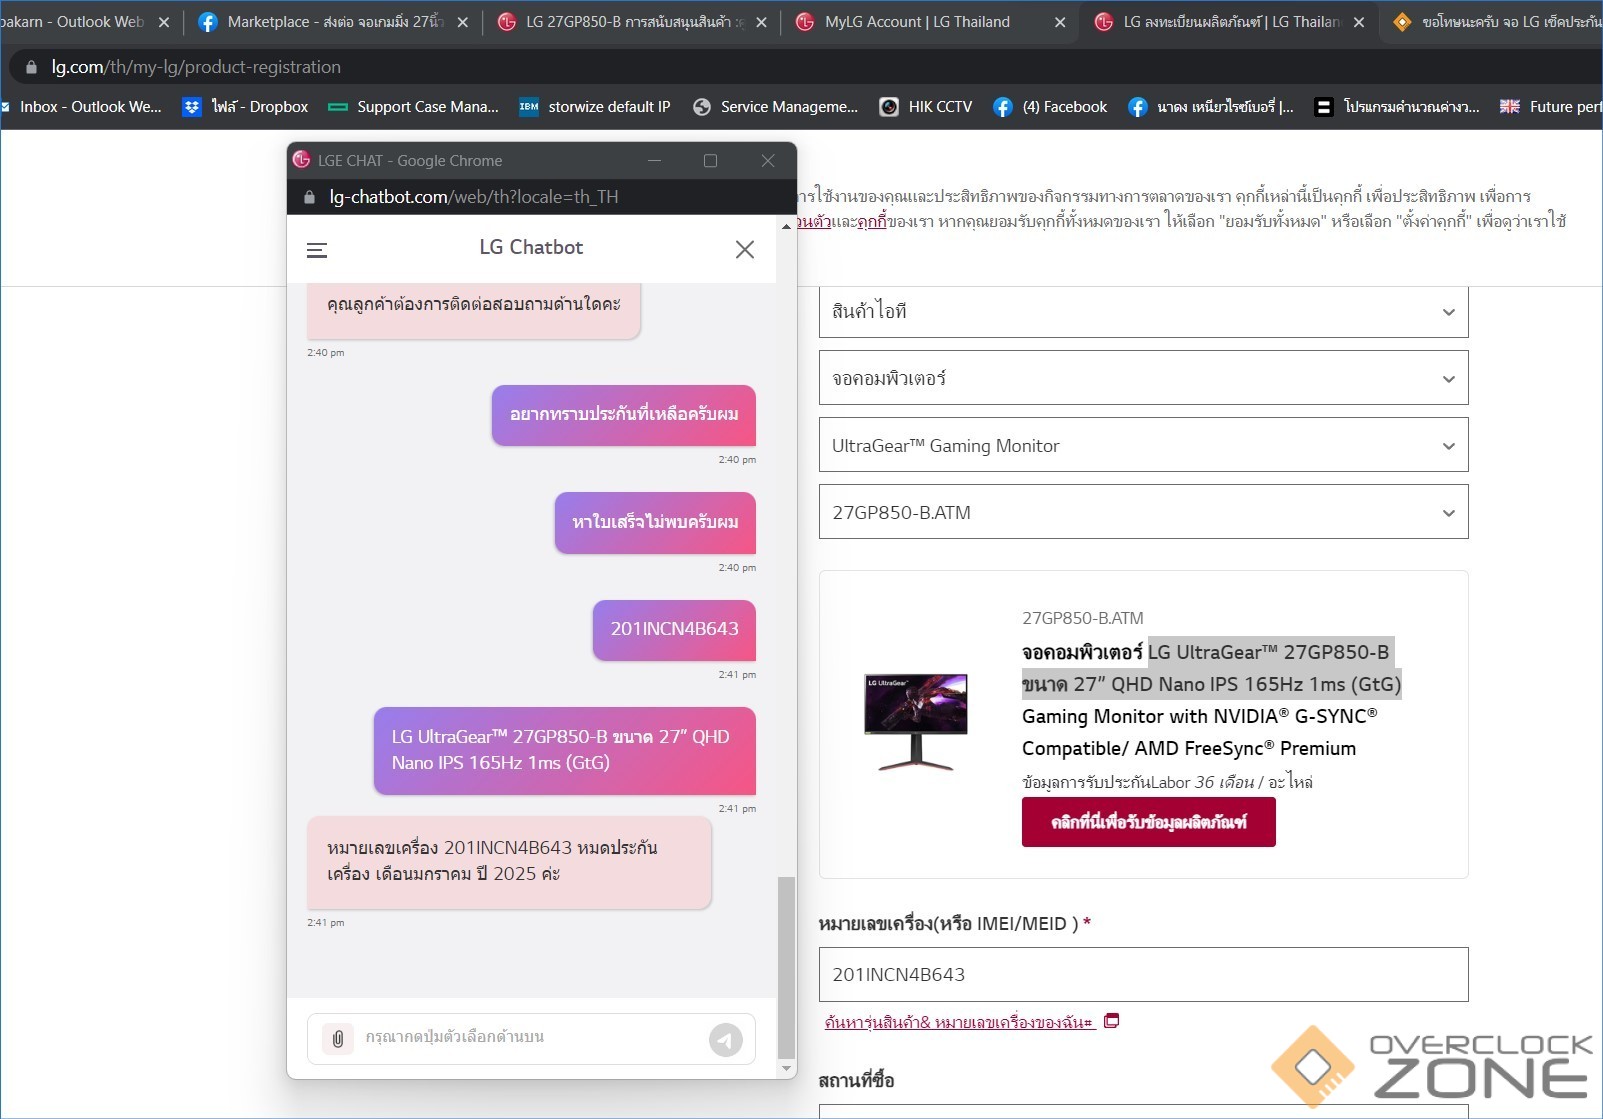The width and height of the screenshot is (1603, 1119).
Task: Open the storwize default IP bookmark
Action: [595, 107]
